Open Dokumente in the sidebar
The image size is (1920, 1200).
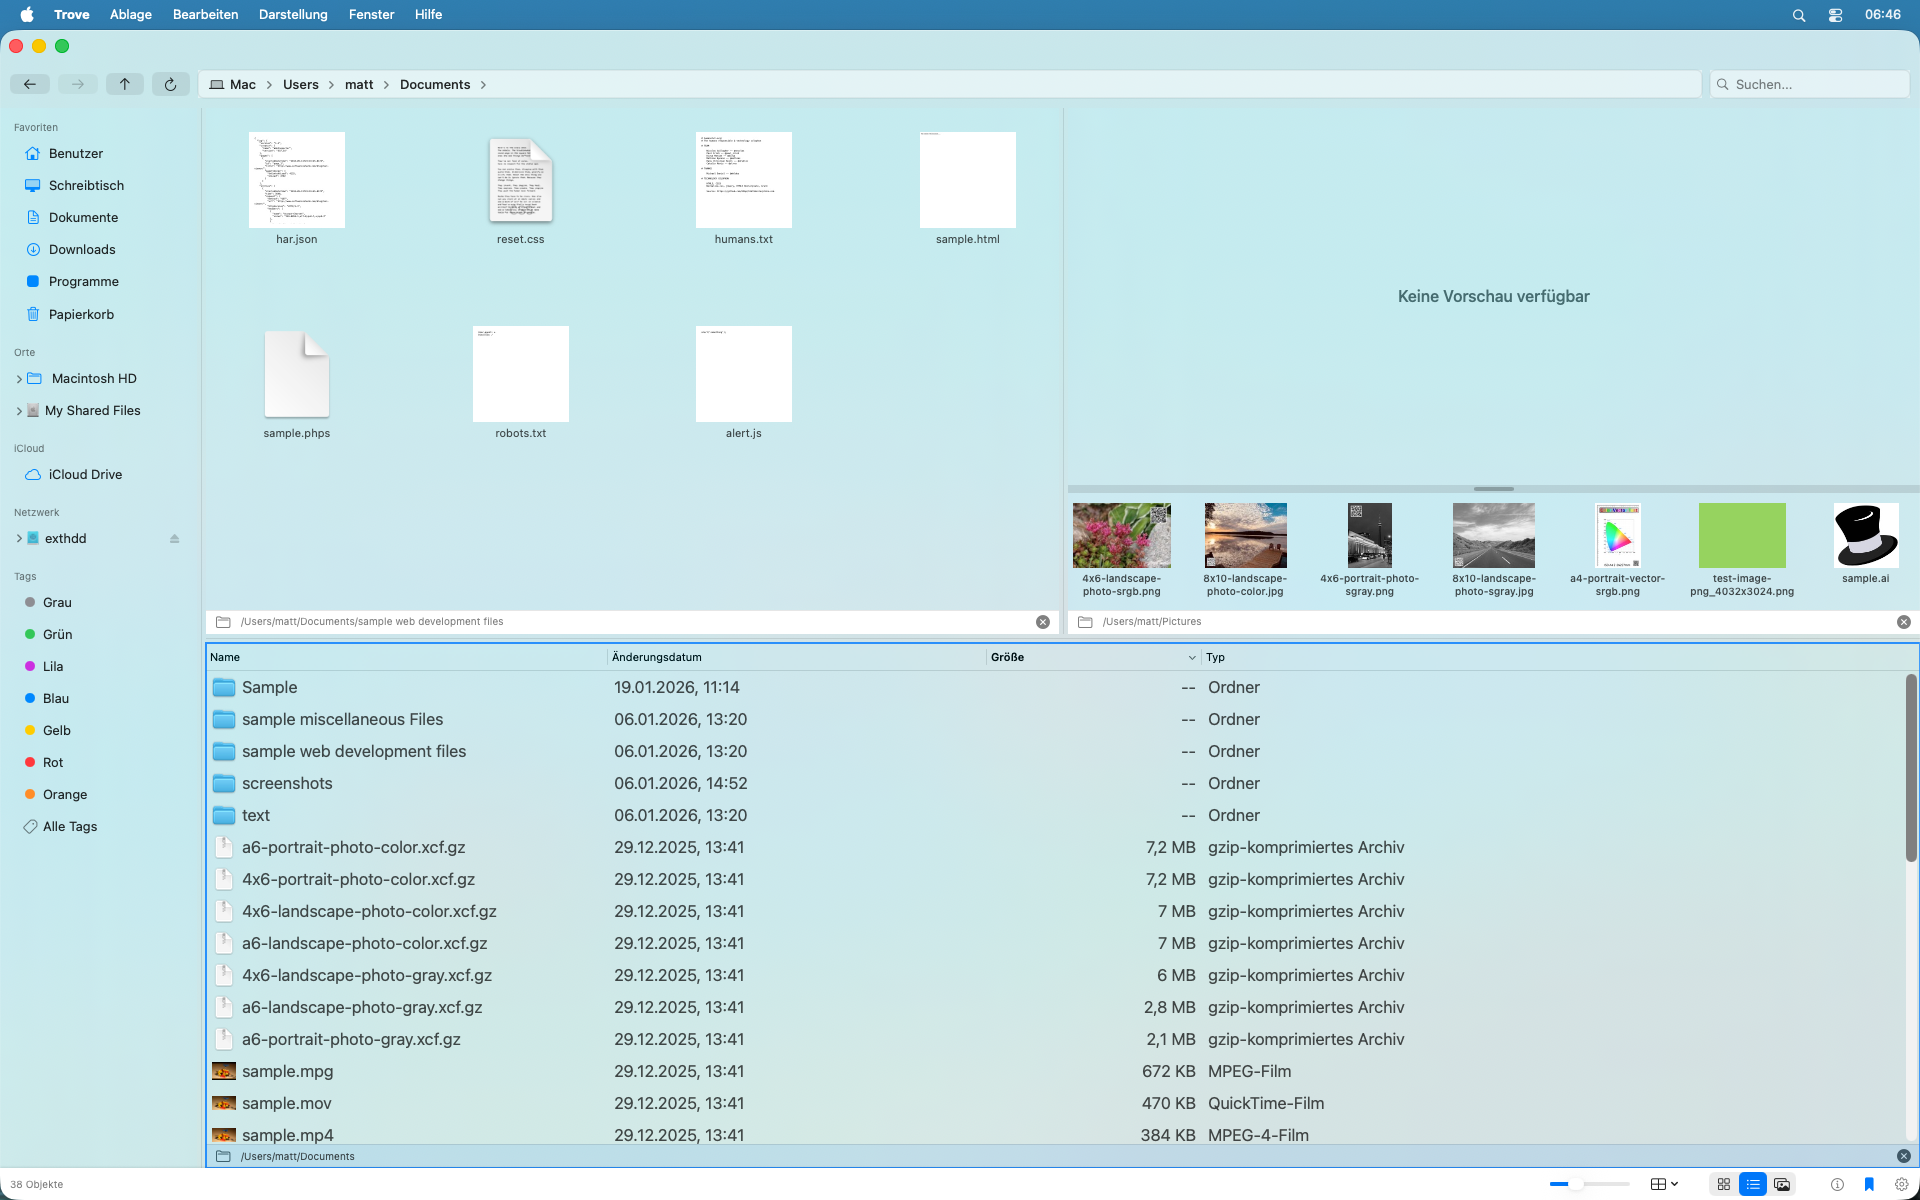tap(83, 217)
